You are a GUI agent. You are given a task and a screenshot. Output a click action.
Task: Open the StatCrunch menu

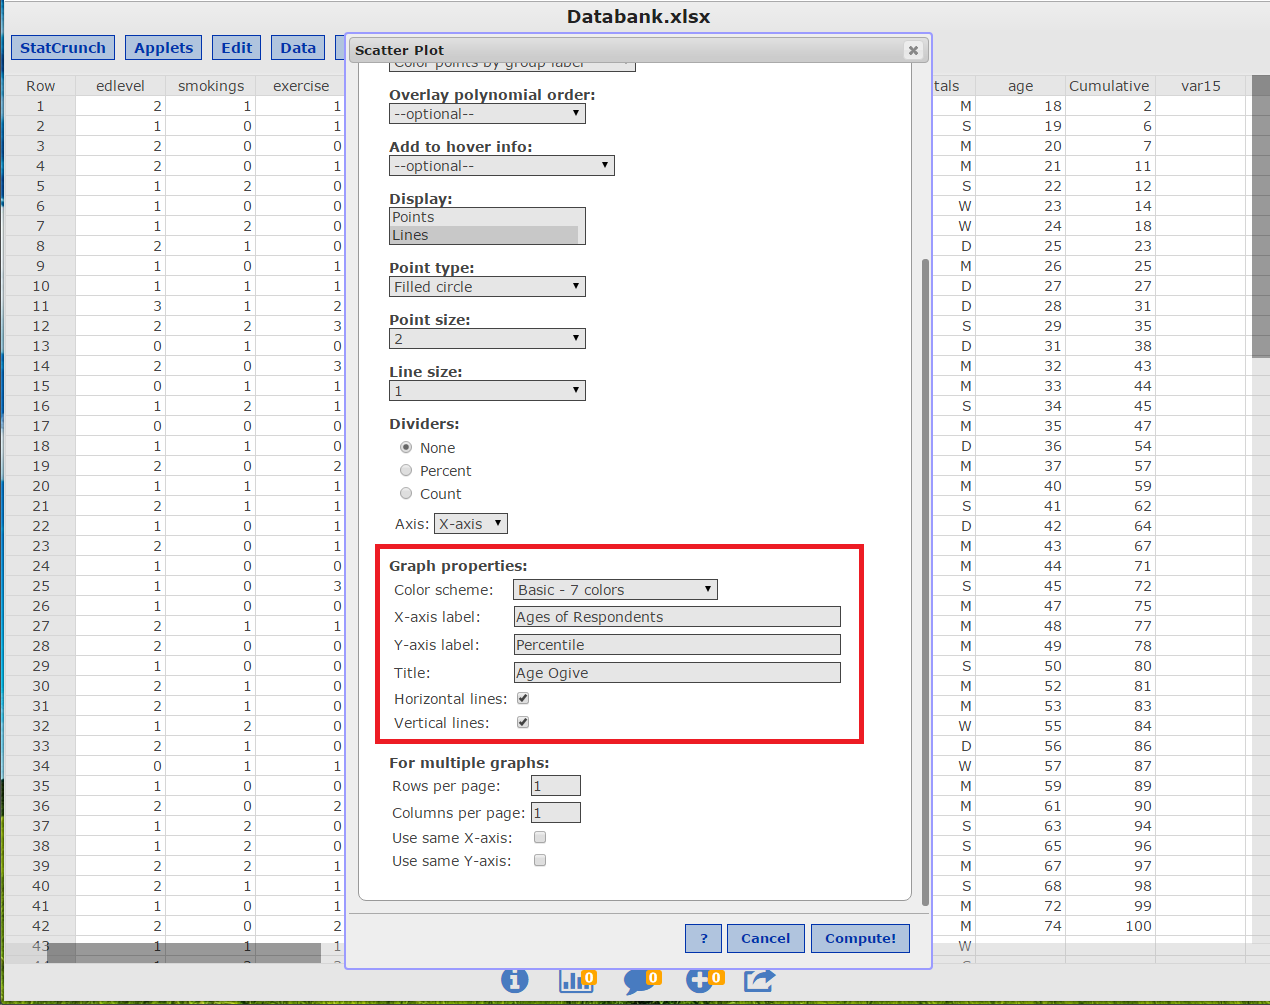tap(63, 48)
